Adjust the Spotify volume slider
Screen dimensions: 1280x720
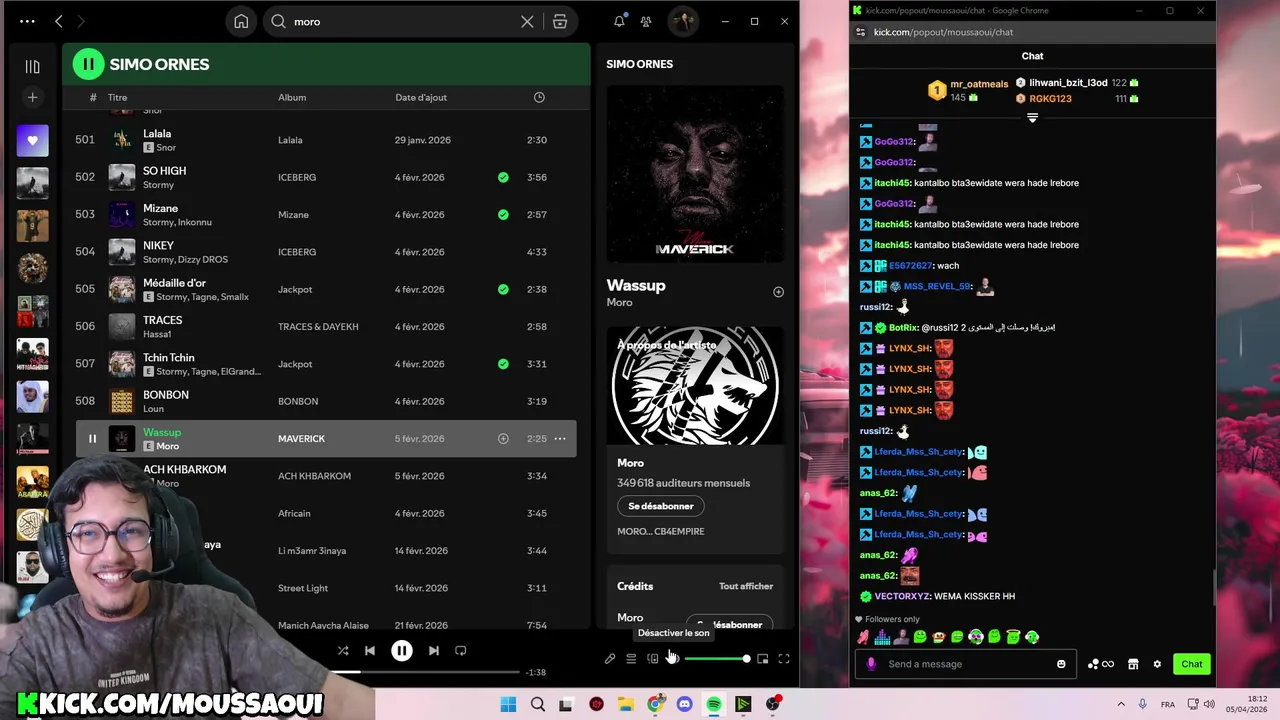coord(717,659)
